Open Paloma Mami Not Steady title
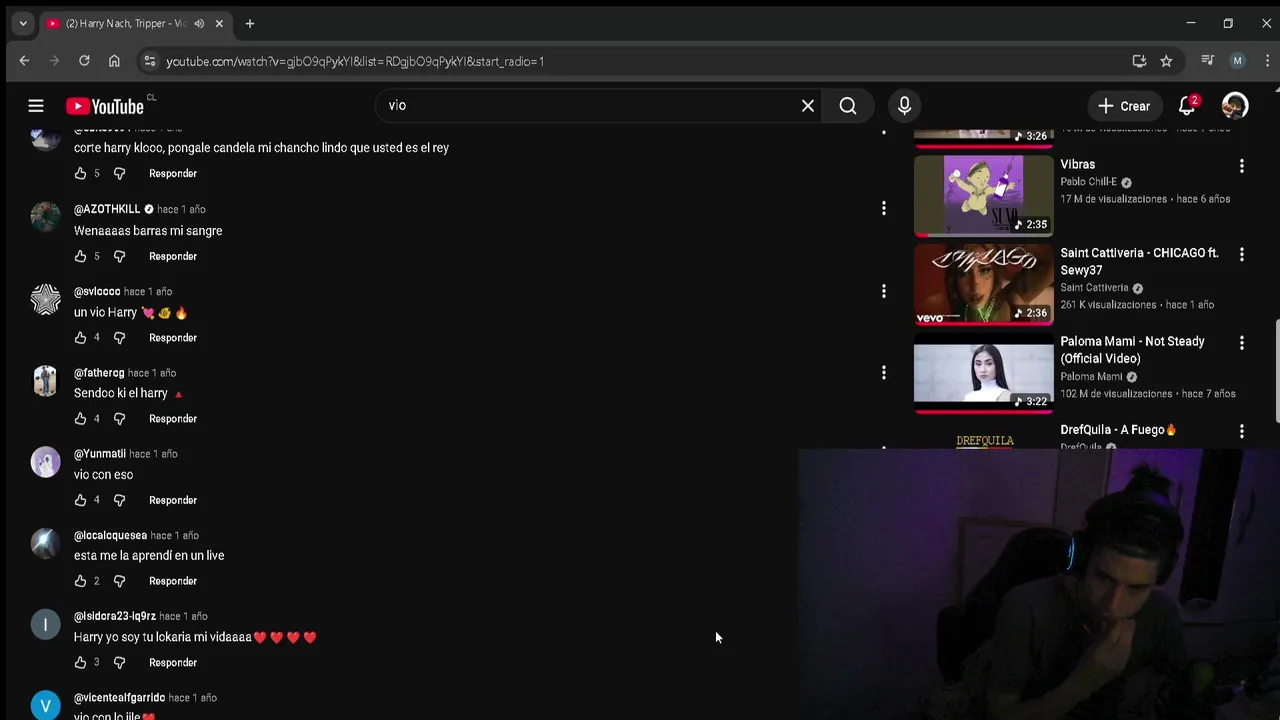The height and width of the screenshot is (720, 1280). [x=1132, y=349]
